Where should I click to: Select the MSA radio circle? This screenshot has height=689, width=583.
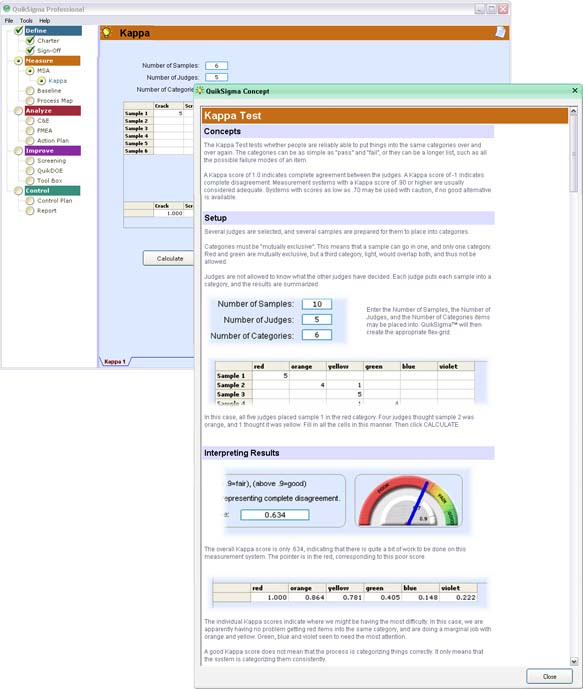coord(30,71)
